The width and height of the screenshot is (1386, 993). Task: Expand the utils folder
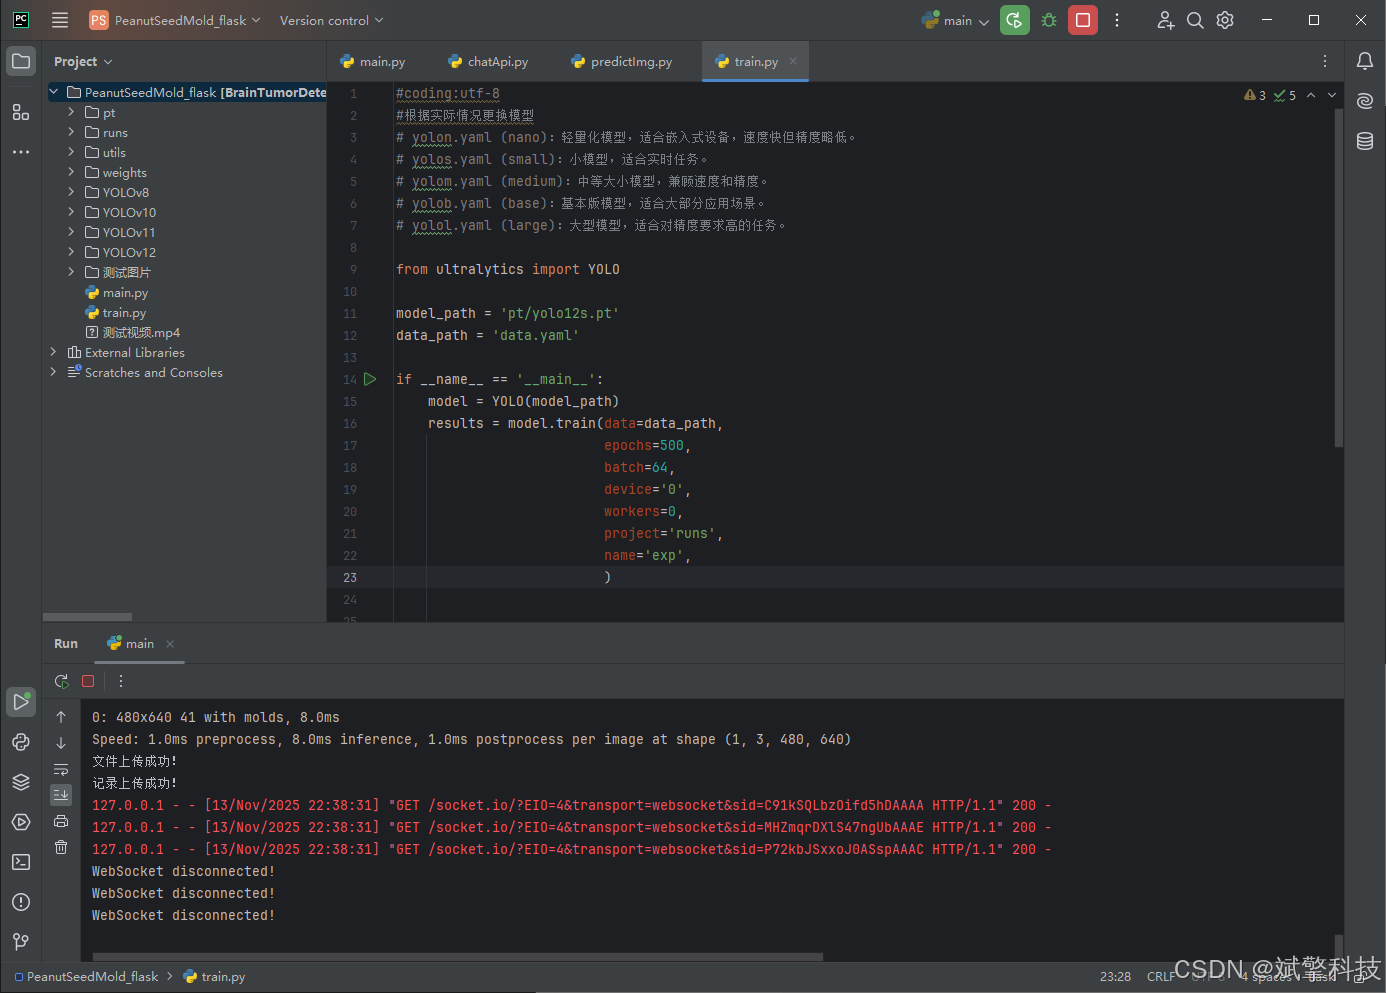71,152
